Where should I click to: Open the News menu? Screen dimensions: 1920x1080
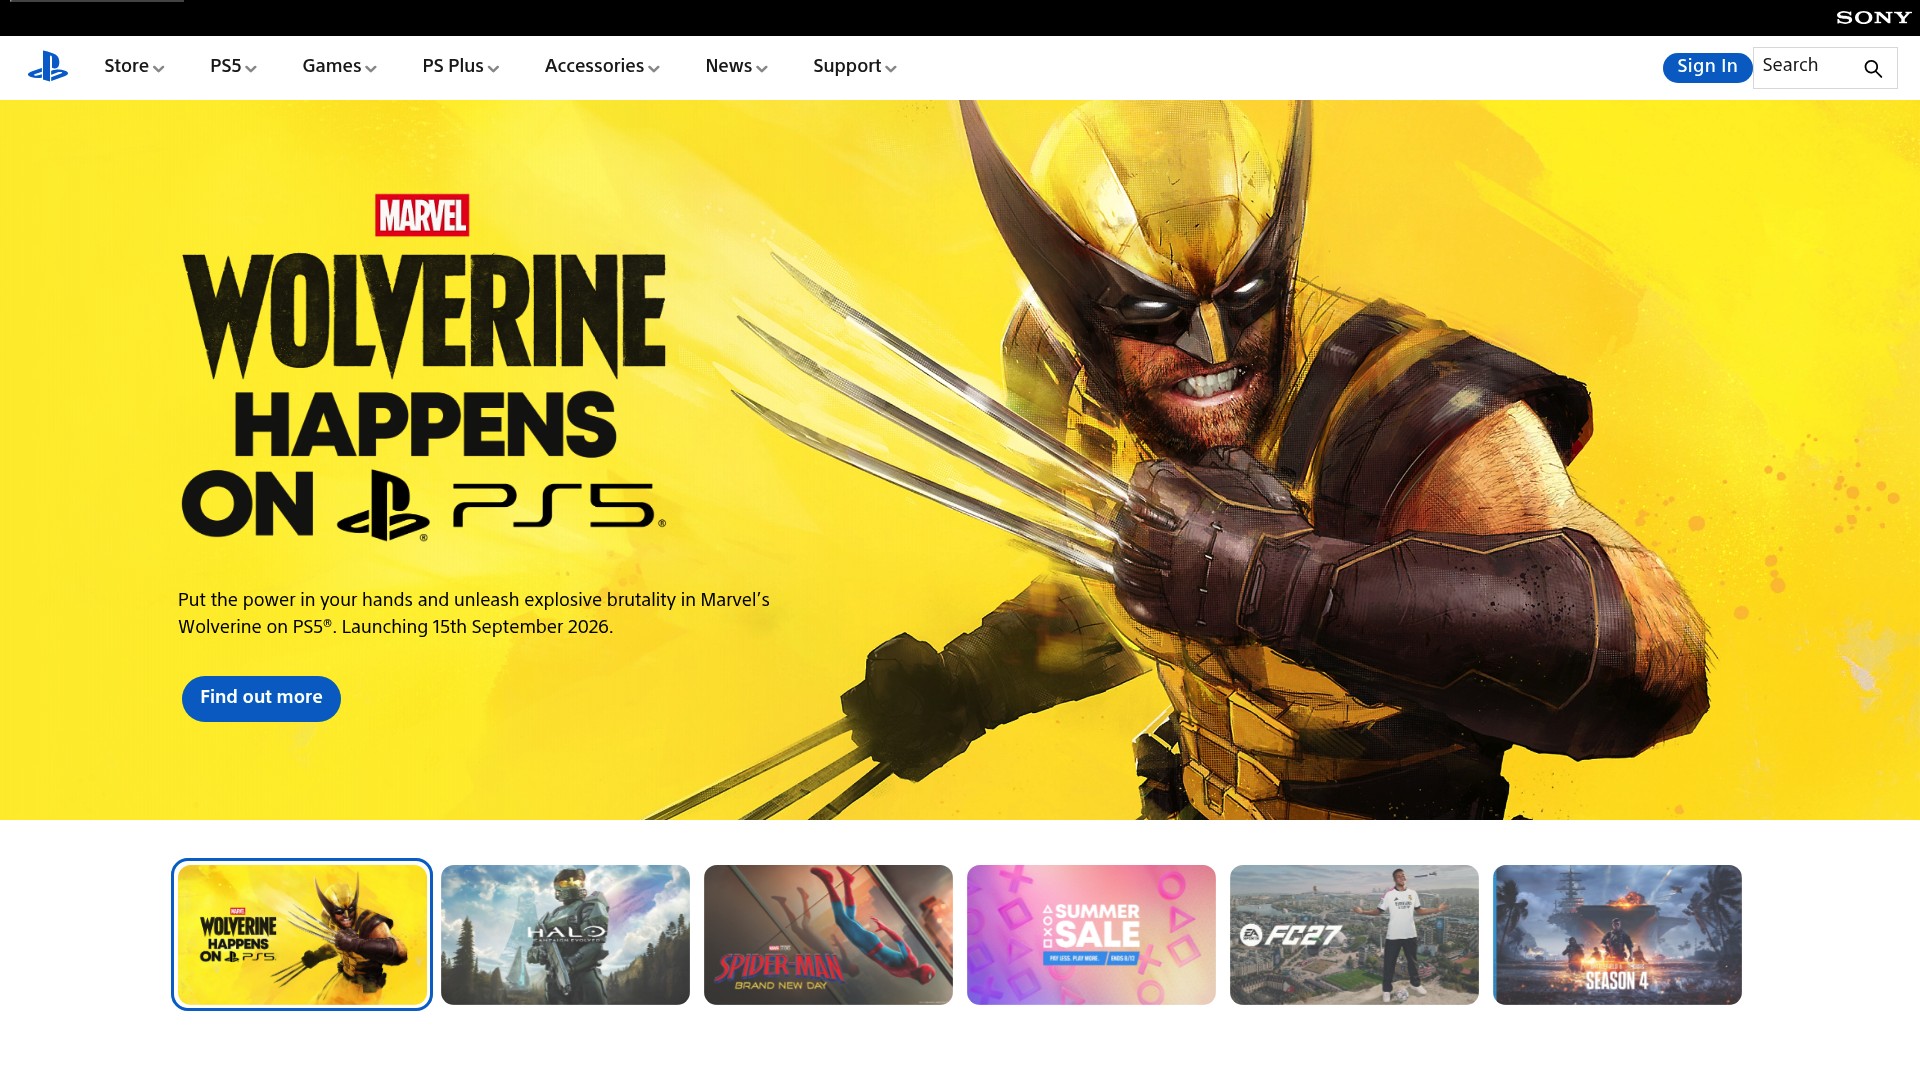coord(736,66)
